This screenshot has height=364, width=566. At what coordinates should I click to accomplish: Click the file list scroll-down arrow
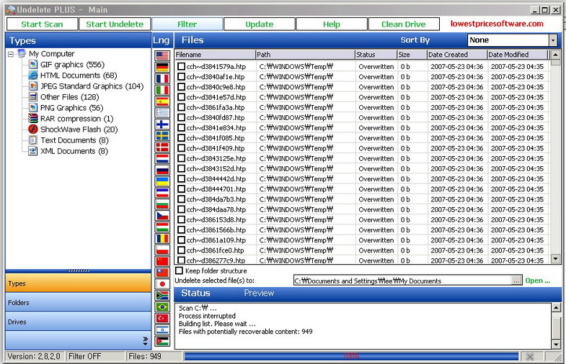click(556, 259)
